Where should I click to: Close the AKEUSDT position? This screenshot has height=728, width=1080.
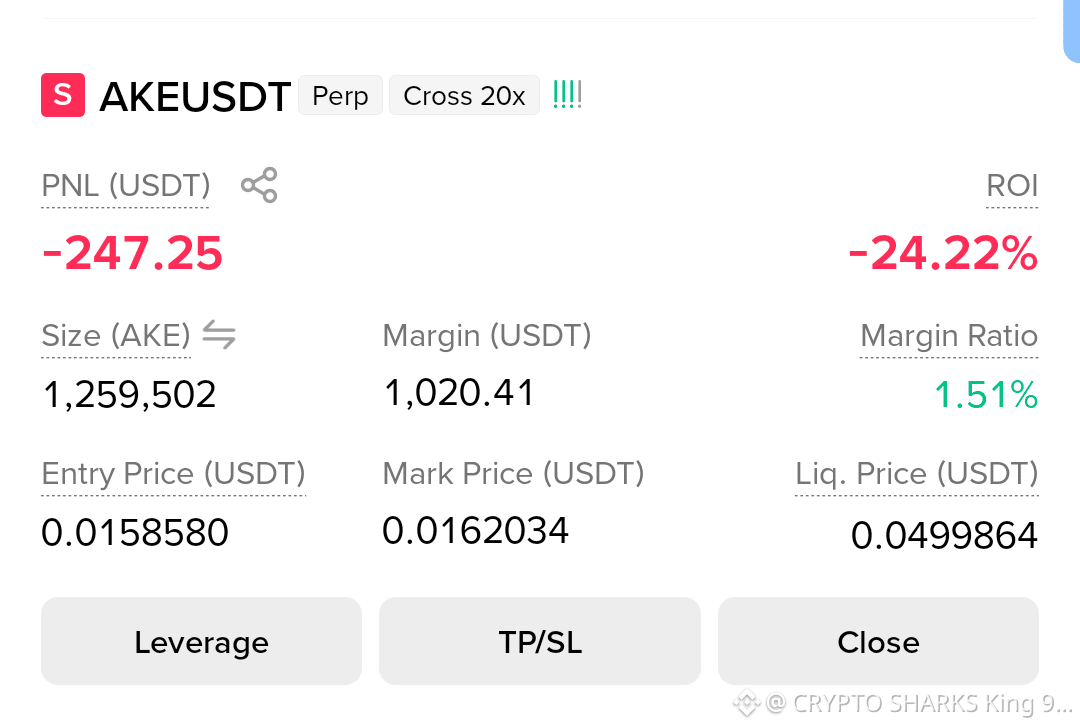click(878, 641)
